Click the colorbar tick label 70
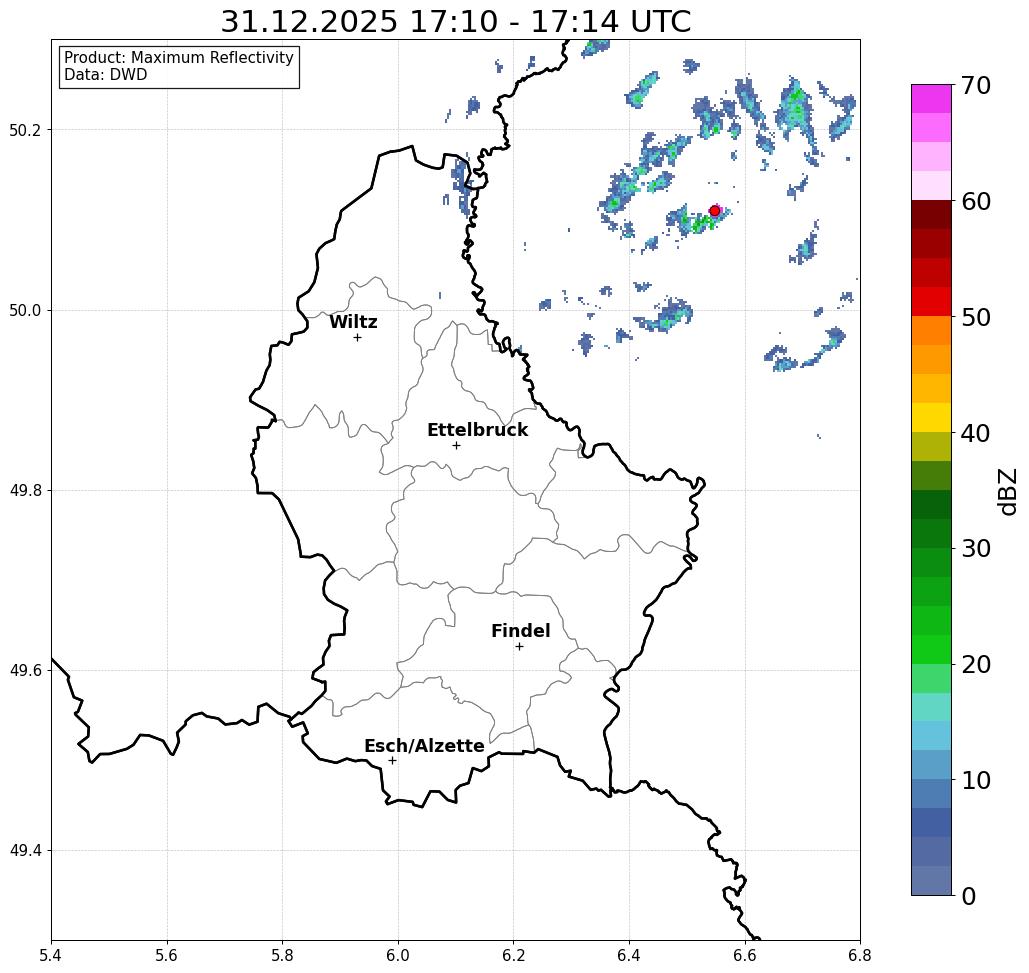This screenshot has width=1029, height=973. 976,85
